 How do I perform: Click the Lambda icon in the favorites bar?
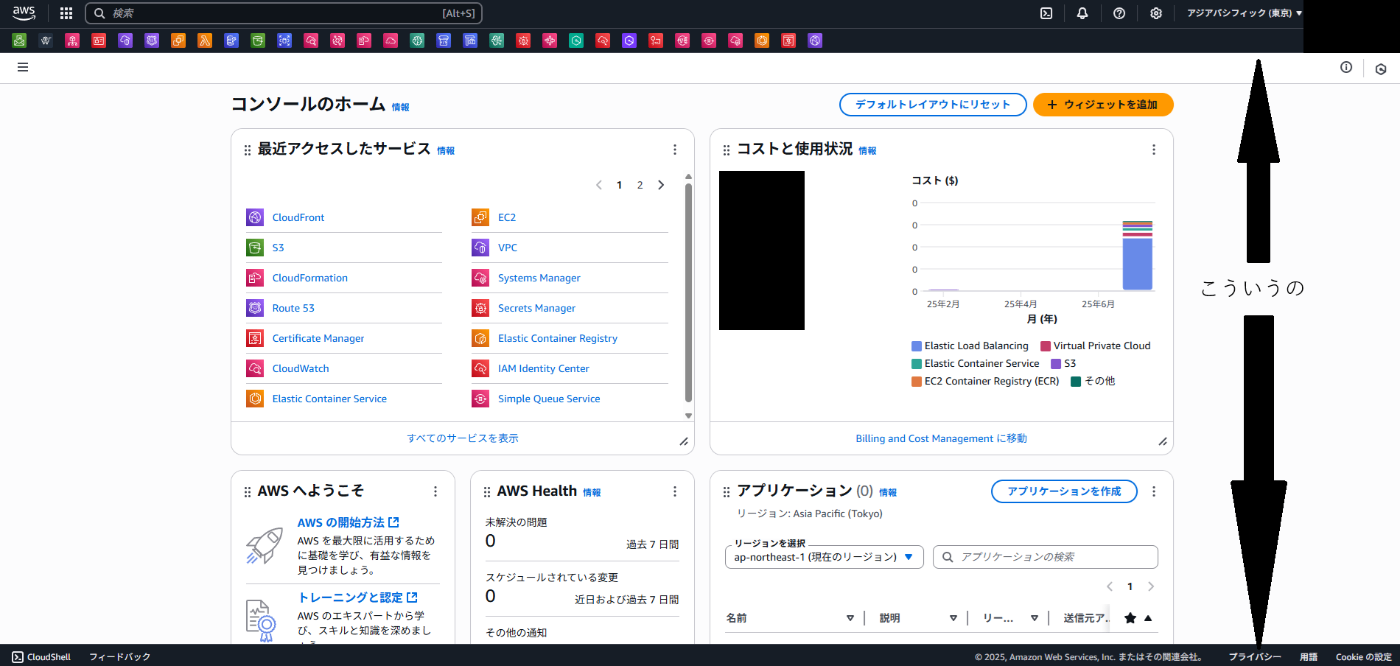tap(205, 41)
